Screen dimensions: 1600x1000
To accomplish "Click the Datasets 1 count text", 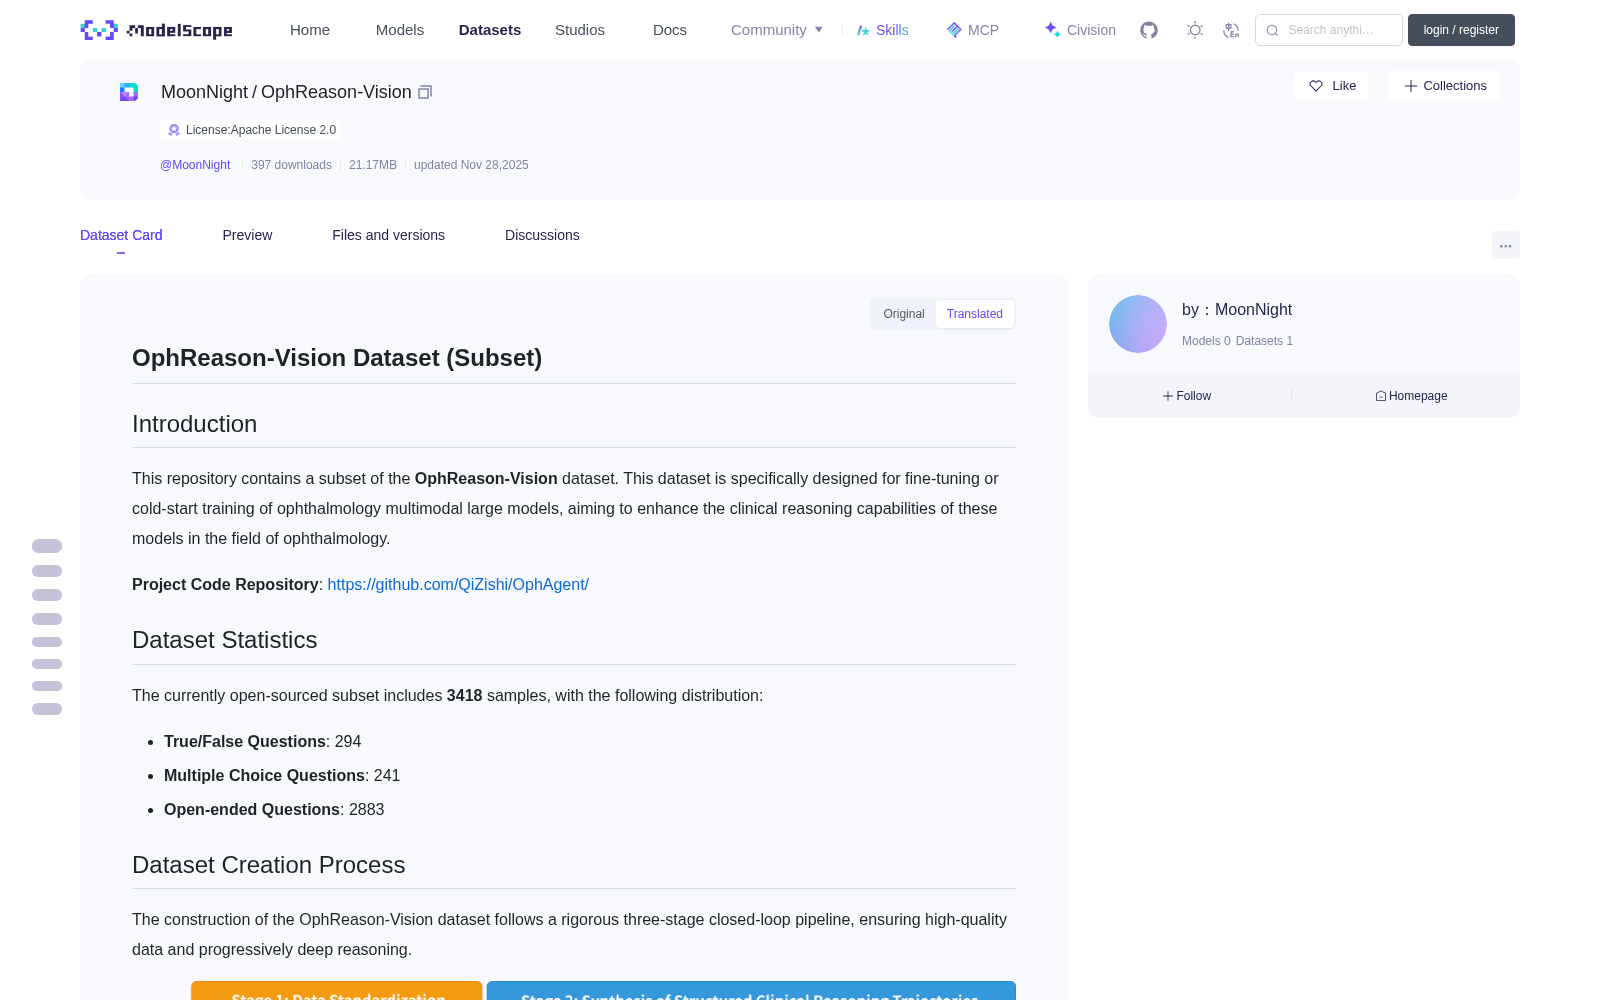I will tap(1264, 341).
